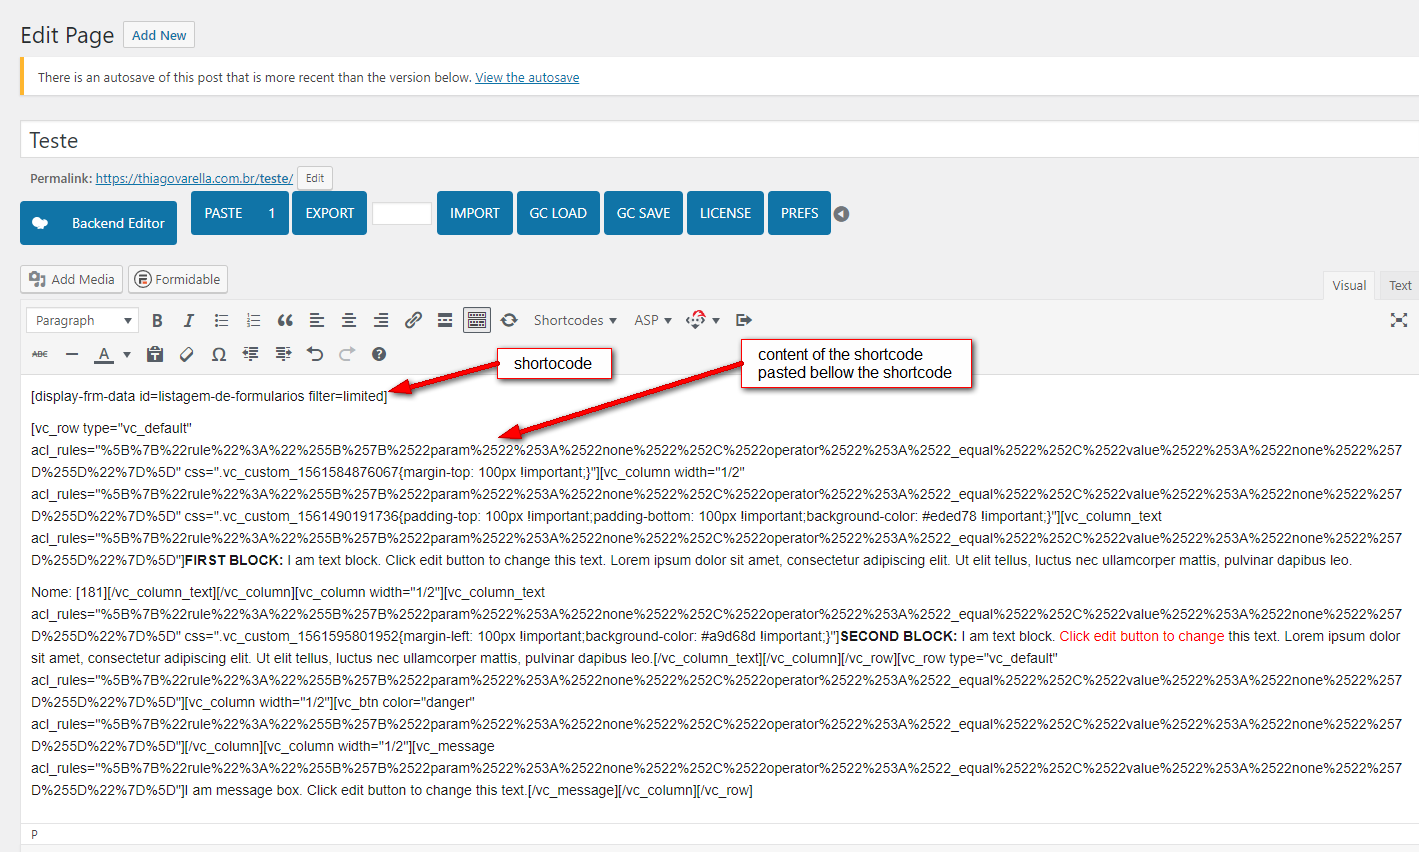Open the thiagovarella.com.br/teste permalink
The height and width of the screenshot is (852, 1419).
[x=194, y=178]
